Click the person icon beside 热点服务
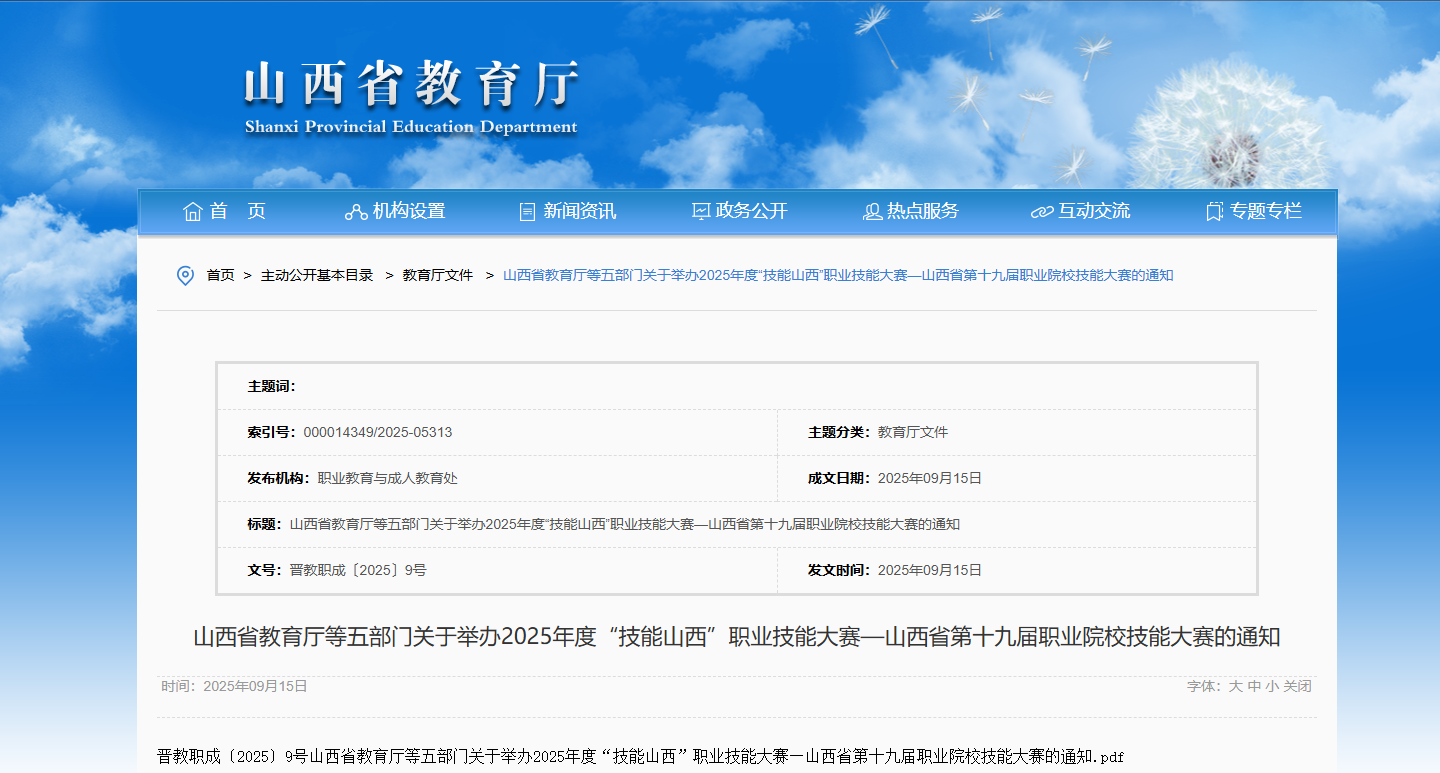Viewport: 1440px width, 773px height. coord(872,212)
